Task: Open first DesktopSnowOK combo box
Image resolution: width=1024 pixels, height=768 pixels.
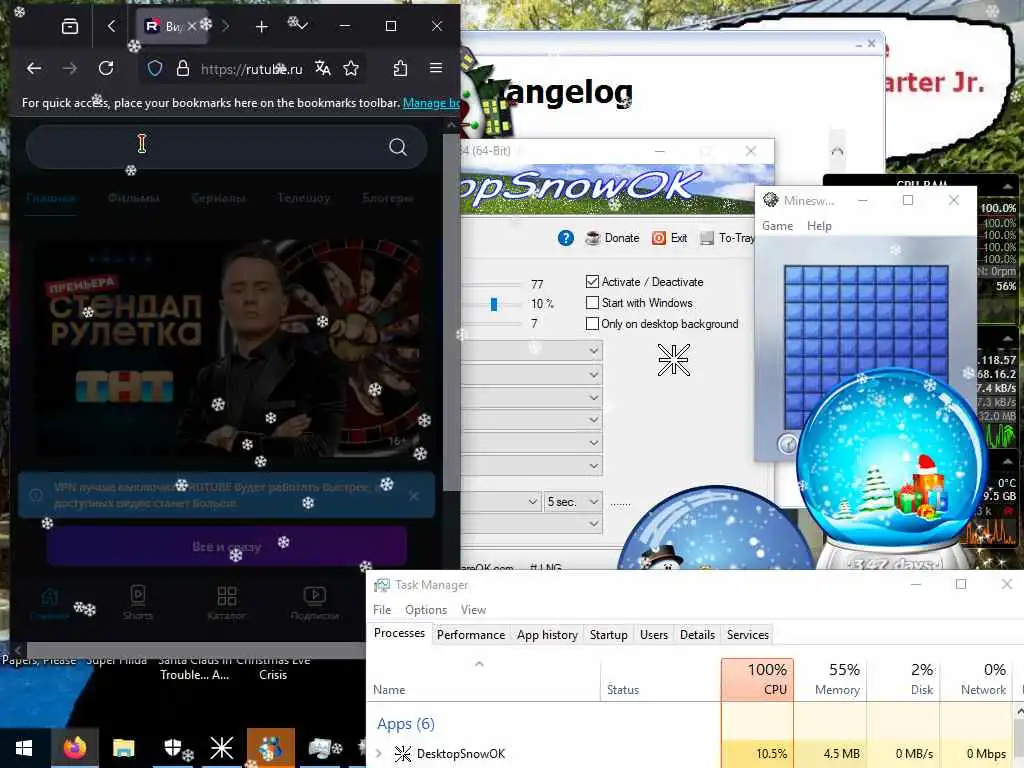Action: pyautogui.click(x=532, y=351)
